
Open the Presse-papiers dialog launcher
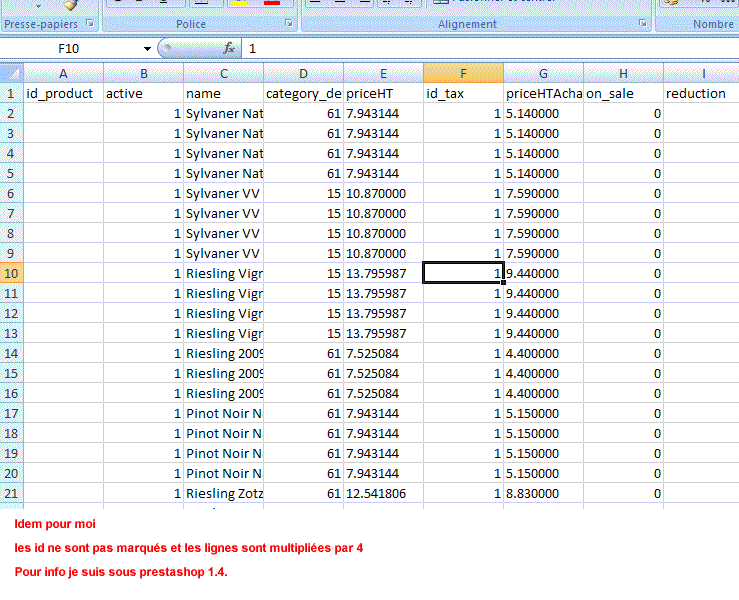click(x=89, y=23)
